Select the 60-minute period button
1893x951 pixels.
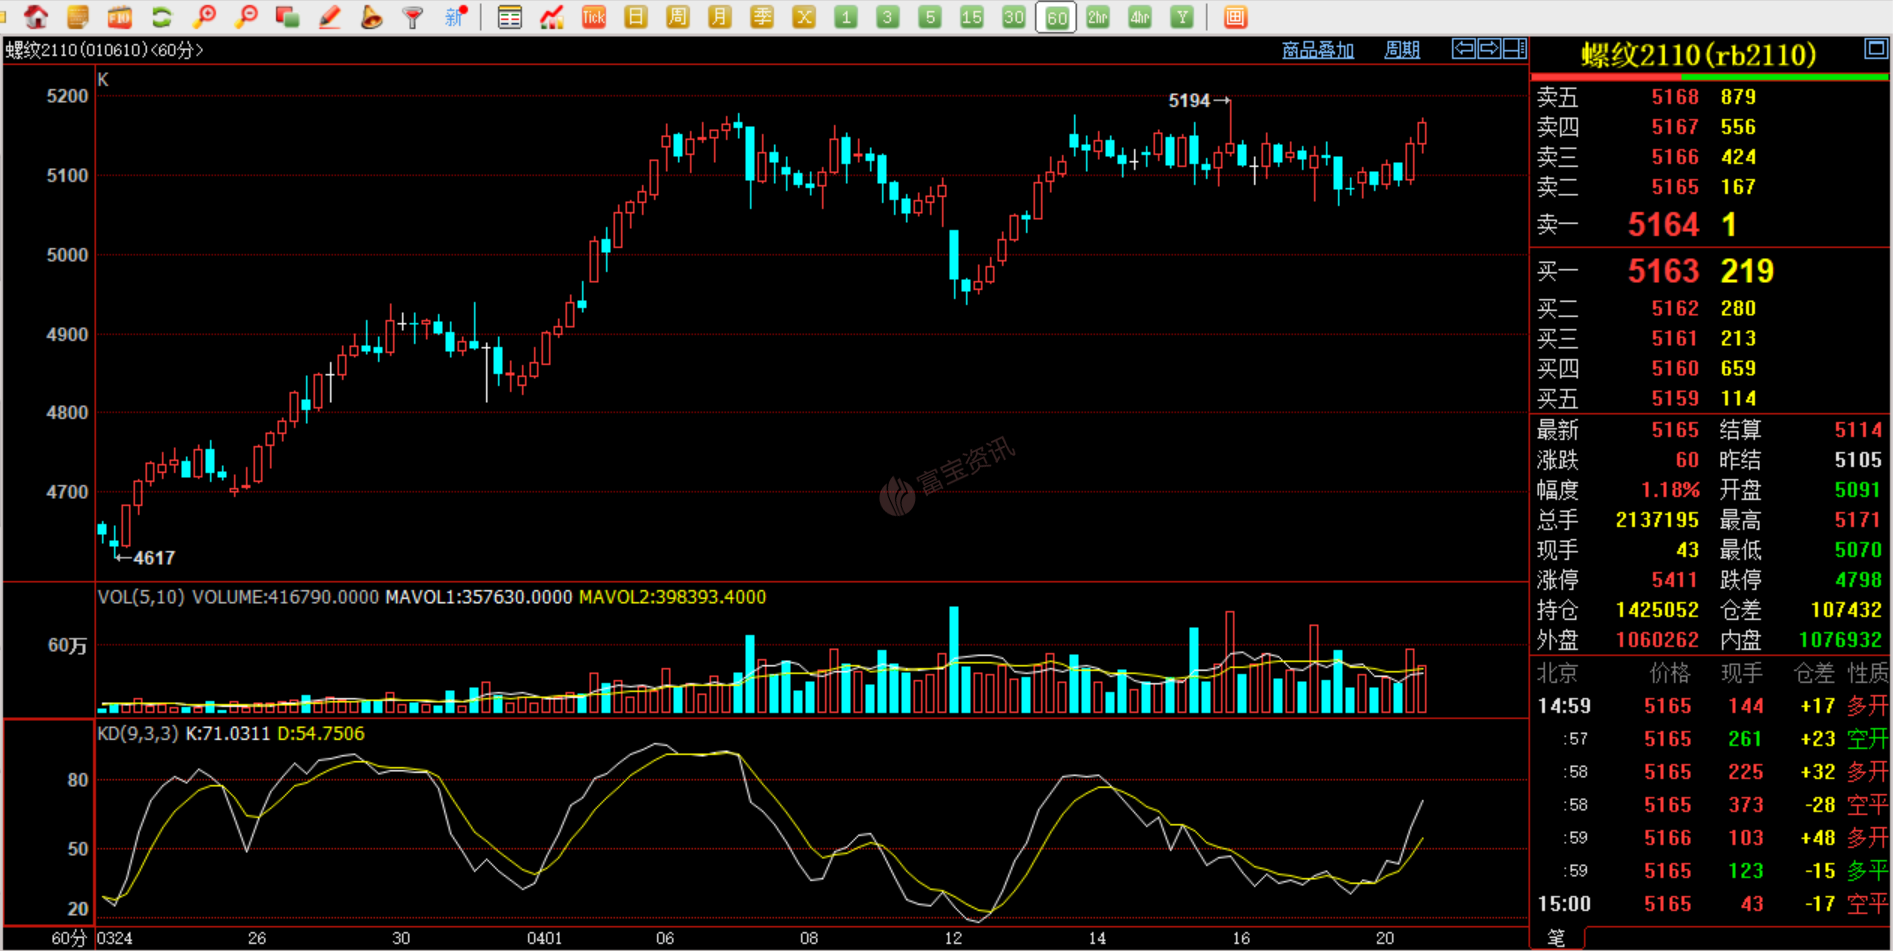point(1056,17)
